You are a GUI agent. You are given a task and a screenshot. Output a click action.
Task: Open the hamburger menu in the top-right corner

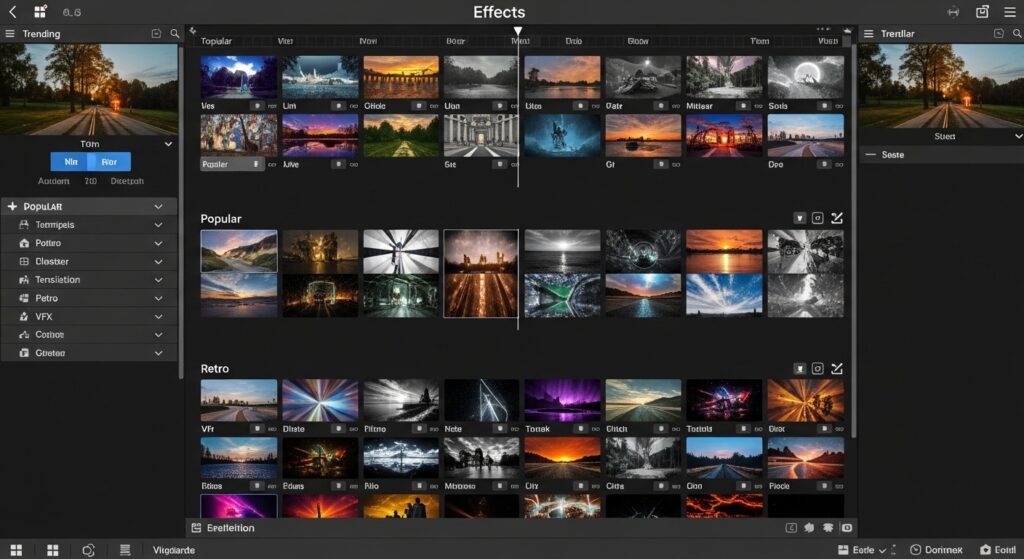click(x=1011, y=12)
